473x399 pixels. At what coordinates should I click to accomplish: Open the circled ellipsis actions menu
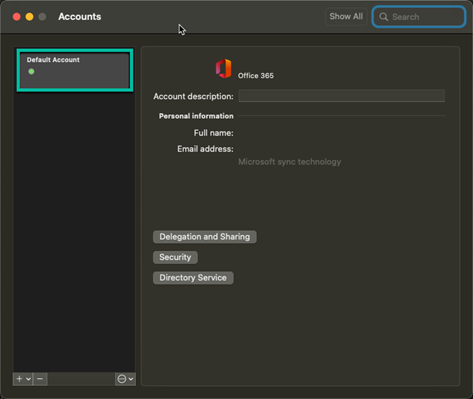point(125,379)
